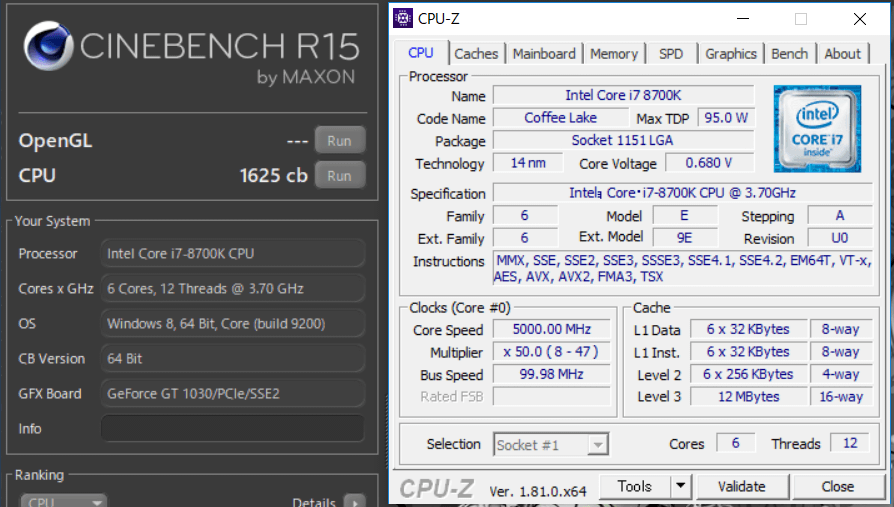
Task: Click the Bus Speed value 99.98 MHz
Action: [551, 374]
